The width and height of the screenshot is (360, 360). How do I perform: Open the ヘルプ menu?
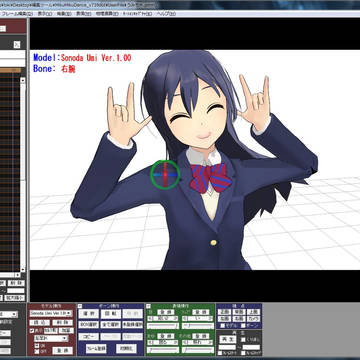point(166,14)
